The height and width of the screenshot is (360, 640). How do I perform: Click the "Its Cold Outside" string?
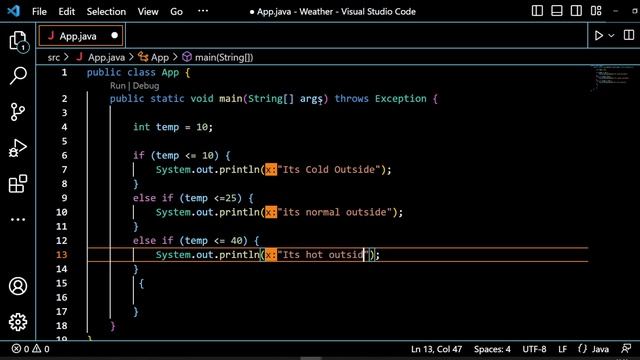(x=329, y=169)
